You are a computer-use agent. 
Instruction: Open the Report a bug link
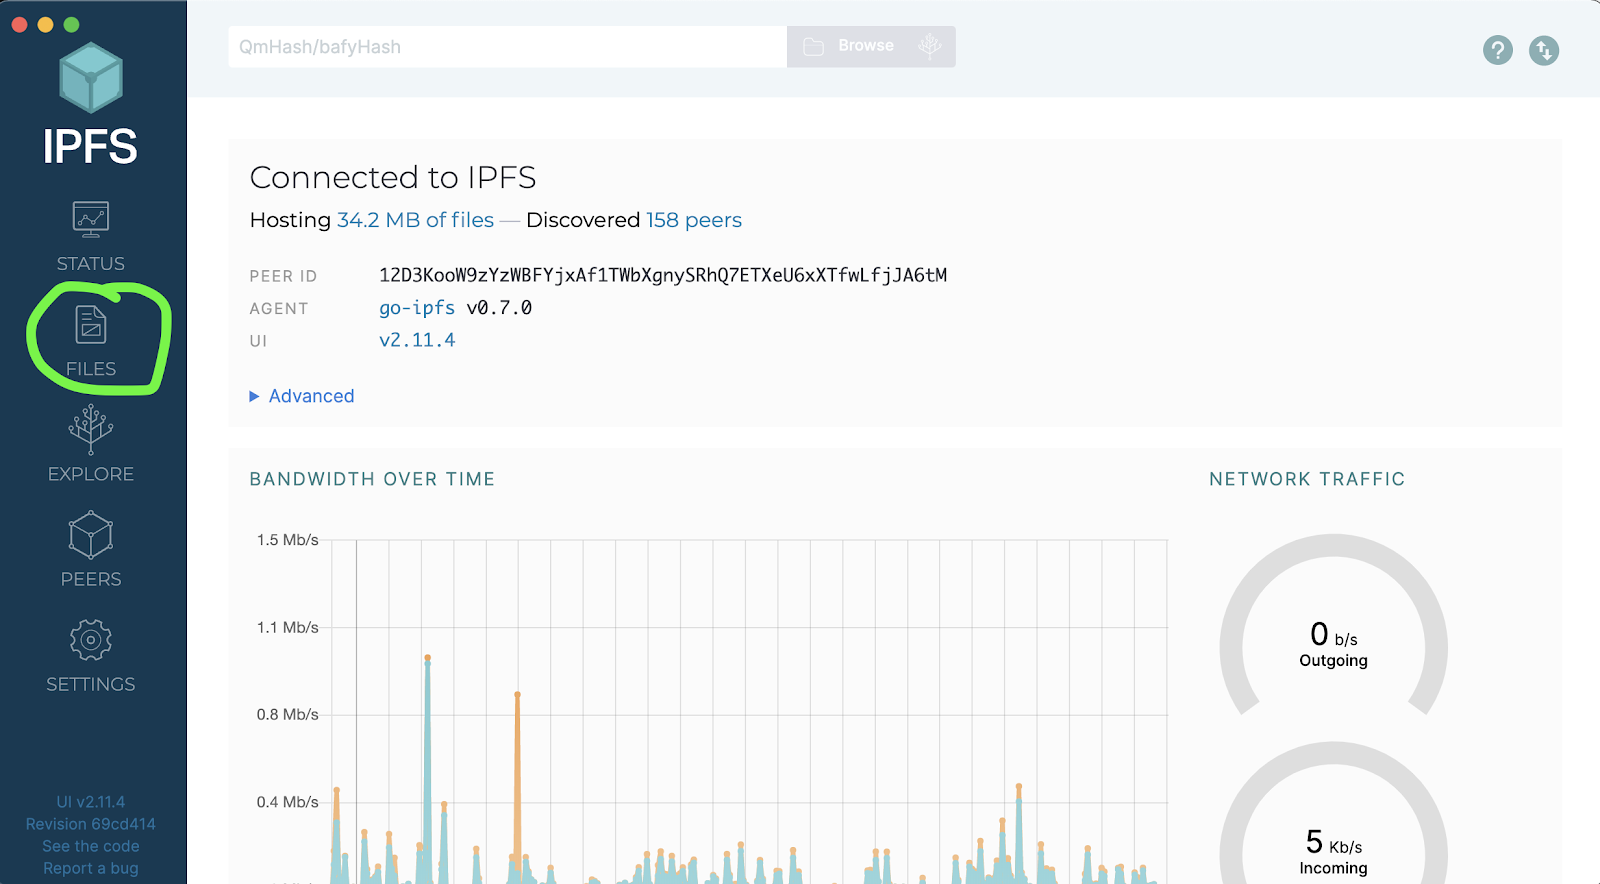coord(91,868)
